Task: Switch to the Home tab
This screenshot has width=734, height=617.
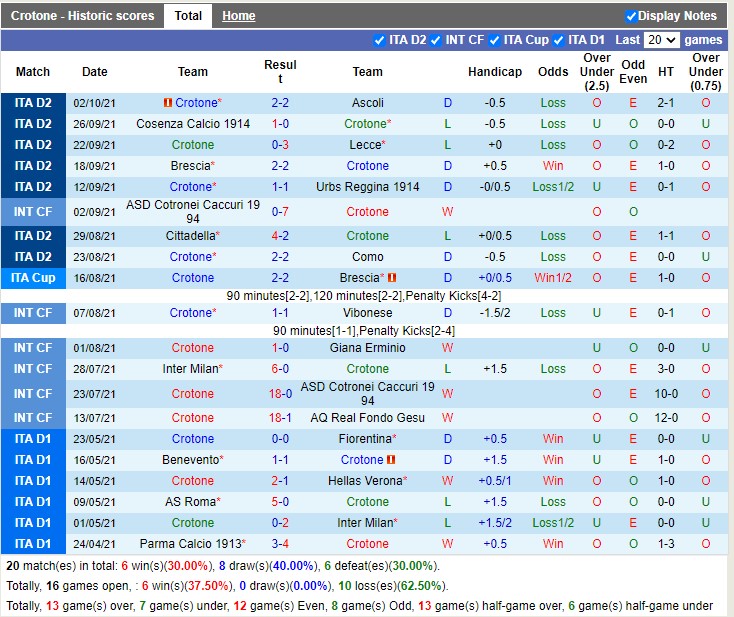Action: click(238, 16)
